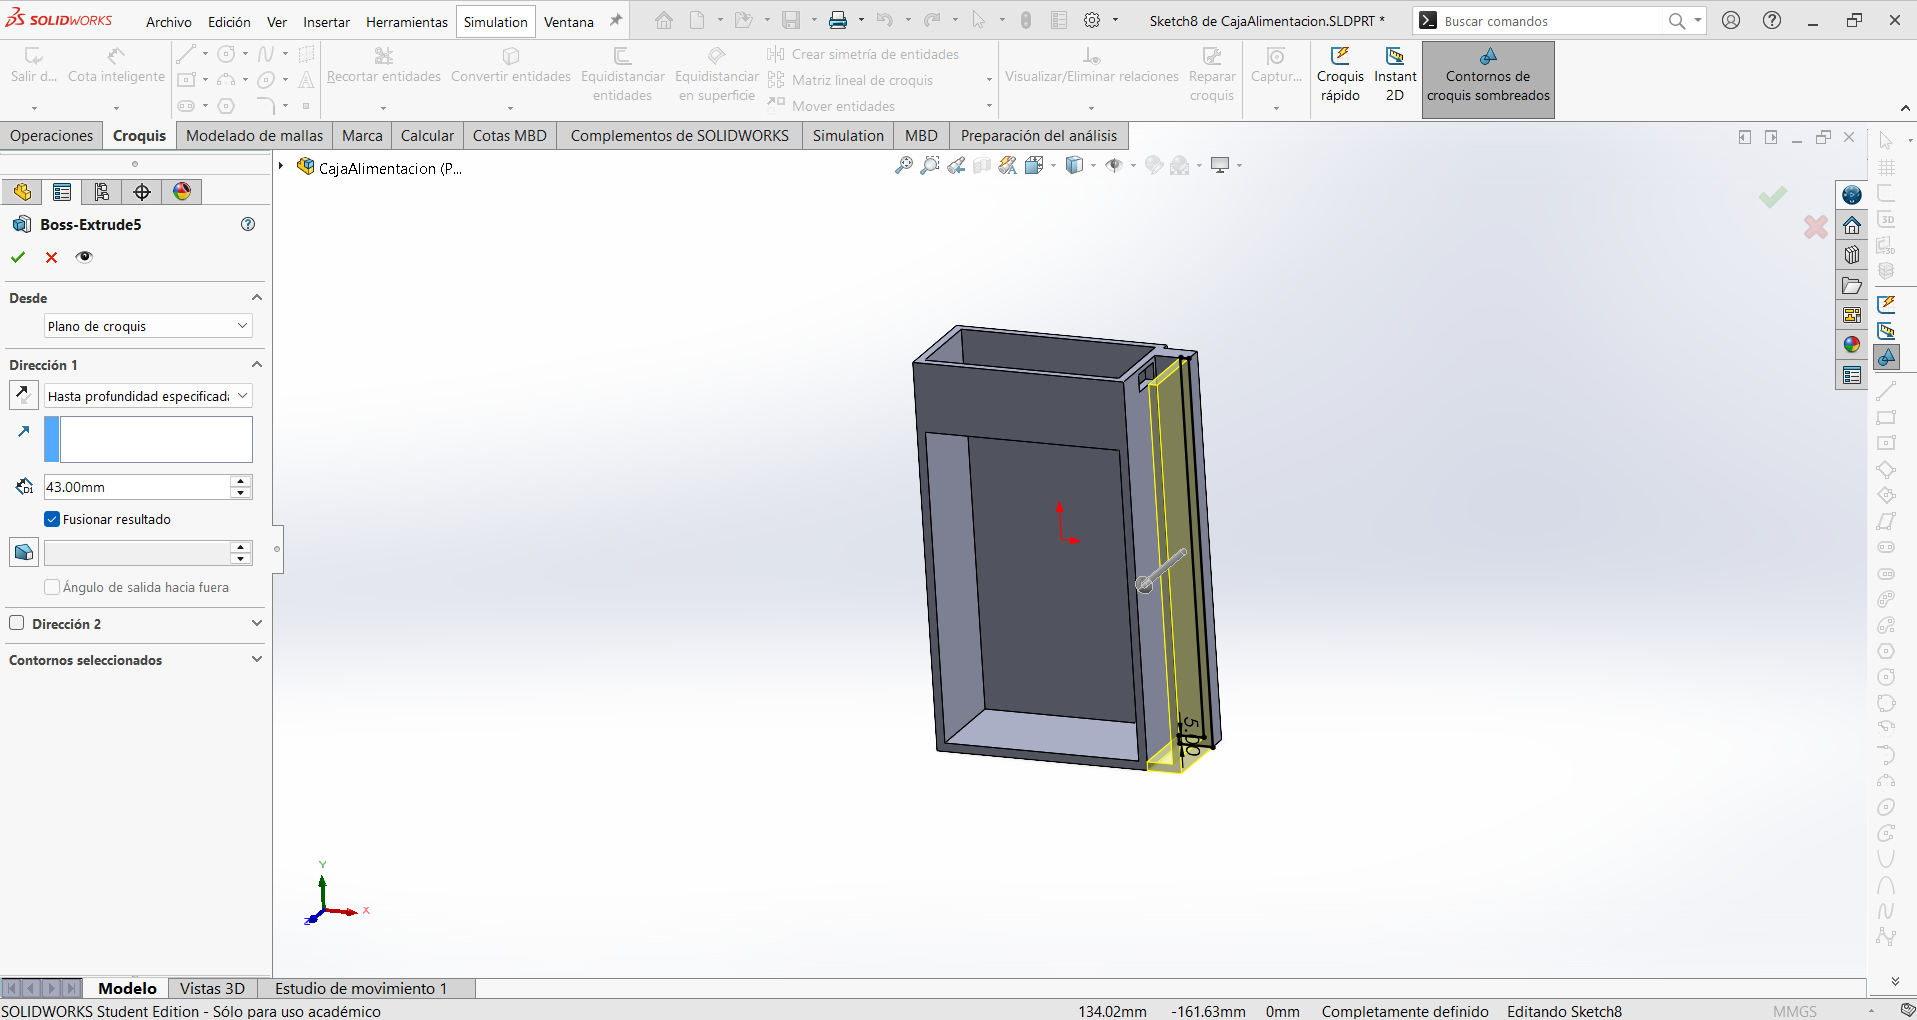
Task: Reverse extrude direction button
Action: click(23, 395)
